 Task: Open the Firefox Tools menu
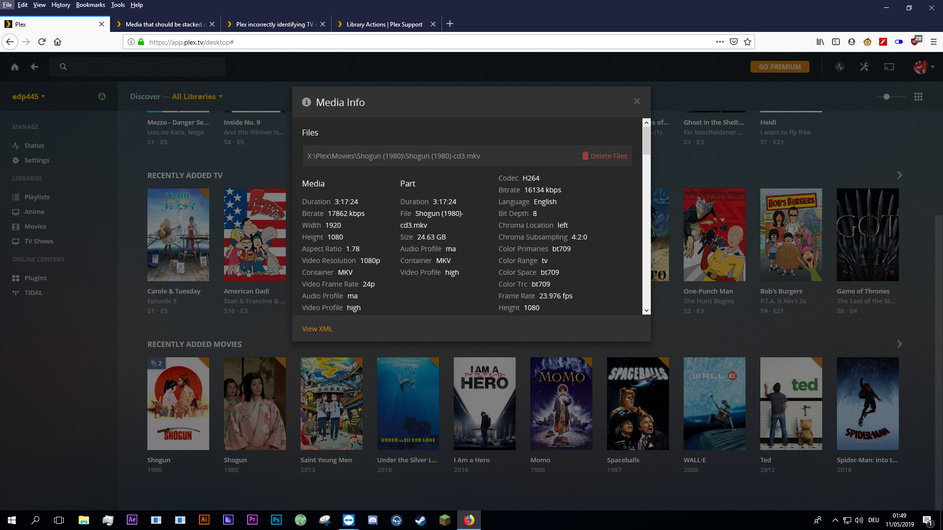tap(118, 5)
